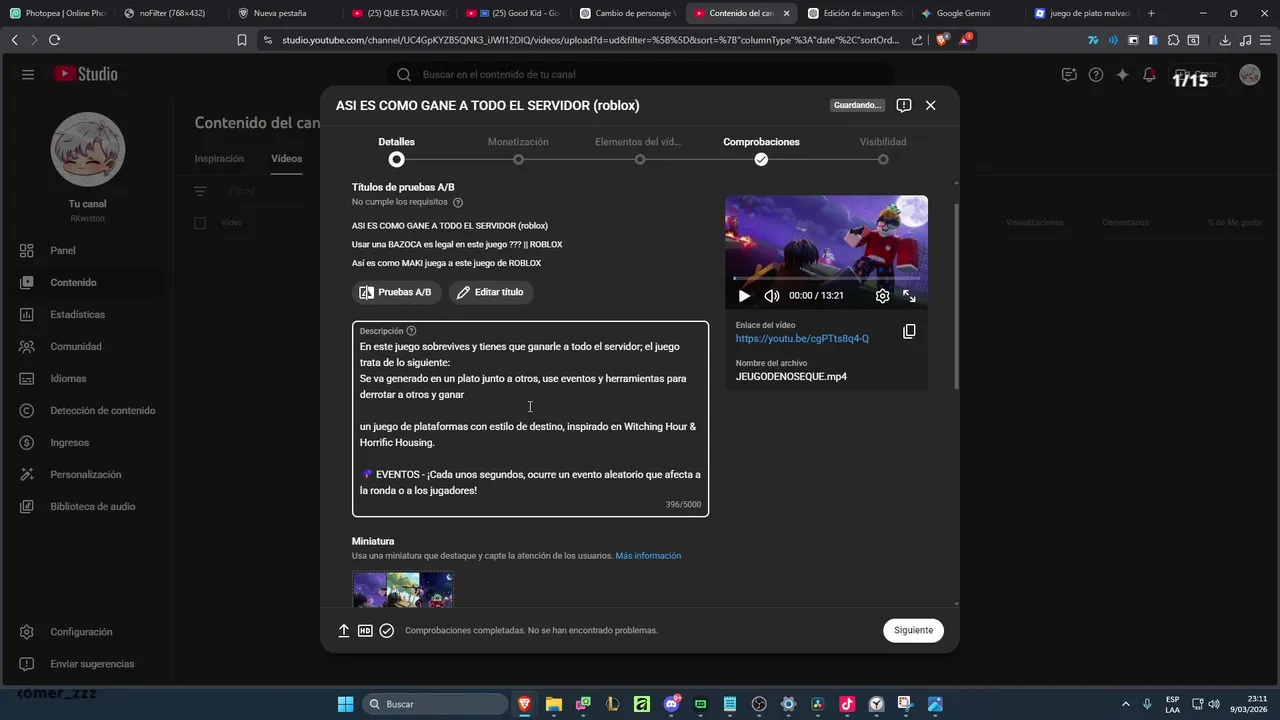Screen dimensions: 1280x720
Task: Click the send feedback icon in dialog header
Action: 904,105
